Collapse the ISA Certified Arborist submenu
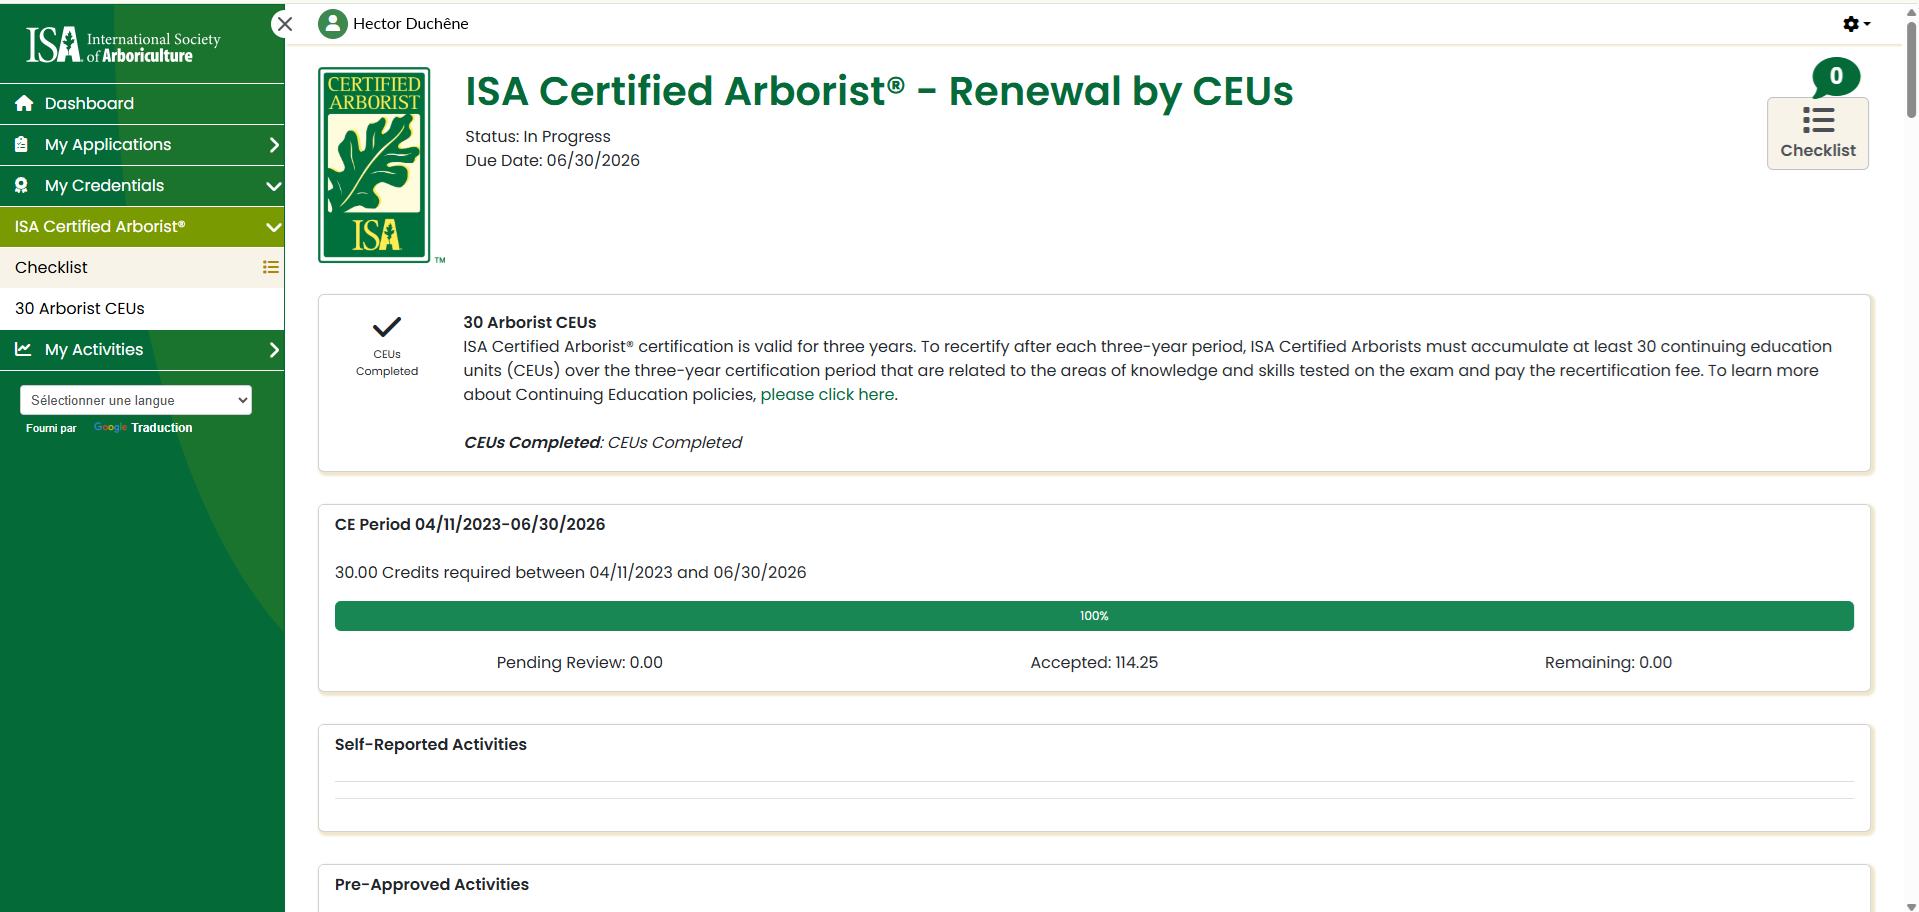 (273, 227)
